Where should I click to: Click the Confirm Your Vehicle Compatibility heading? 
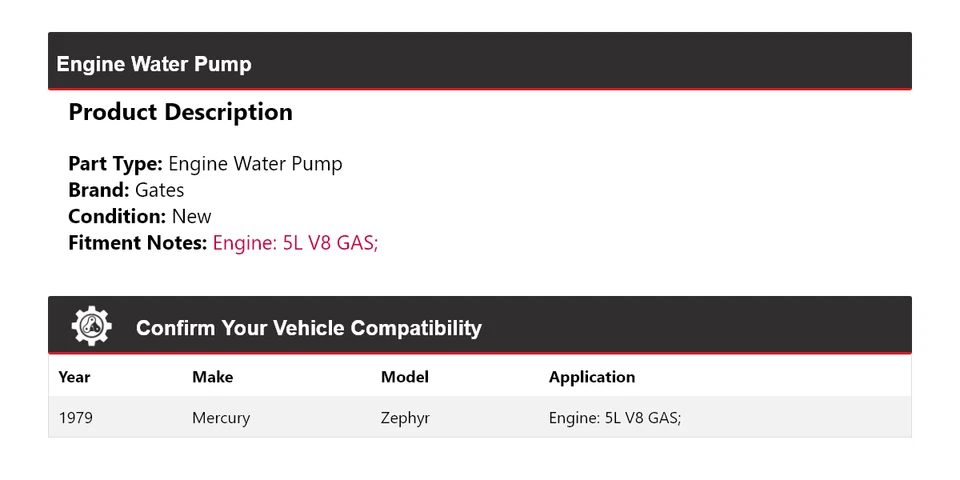[308, 328]
